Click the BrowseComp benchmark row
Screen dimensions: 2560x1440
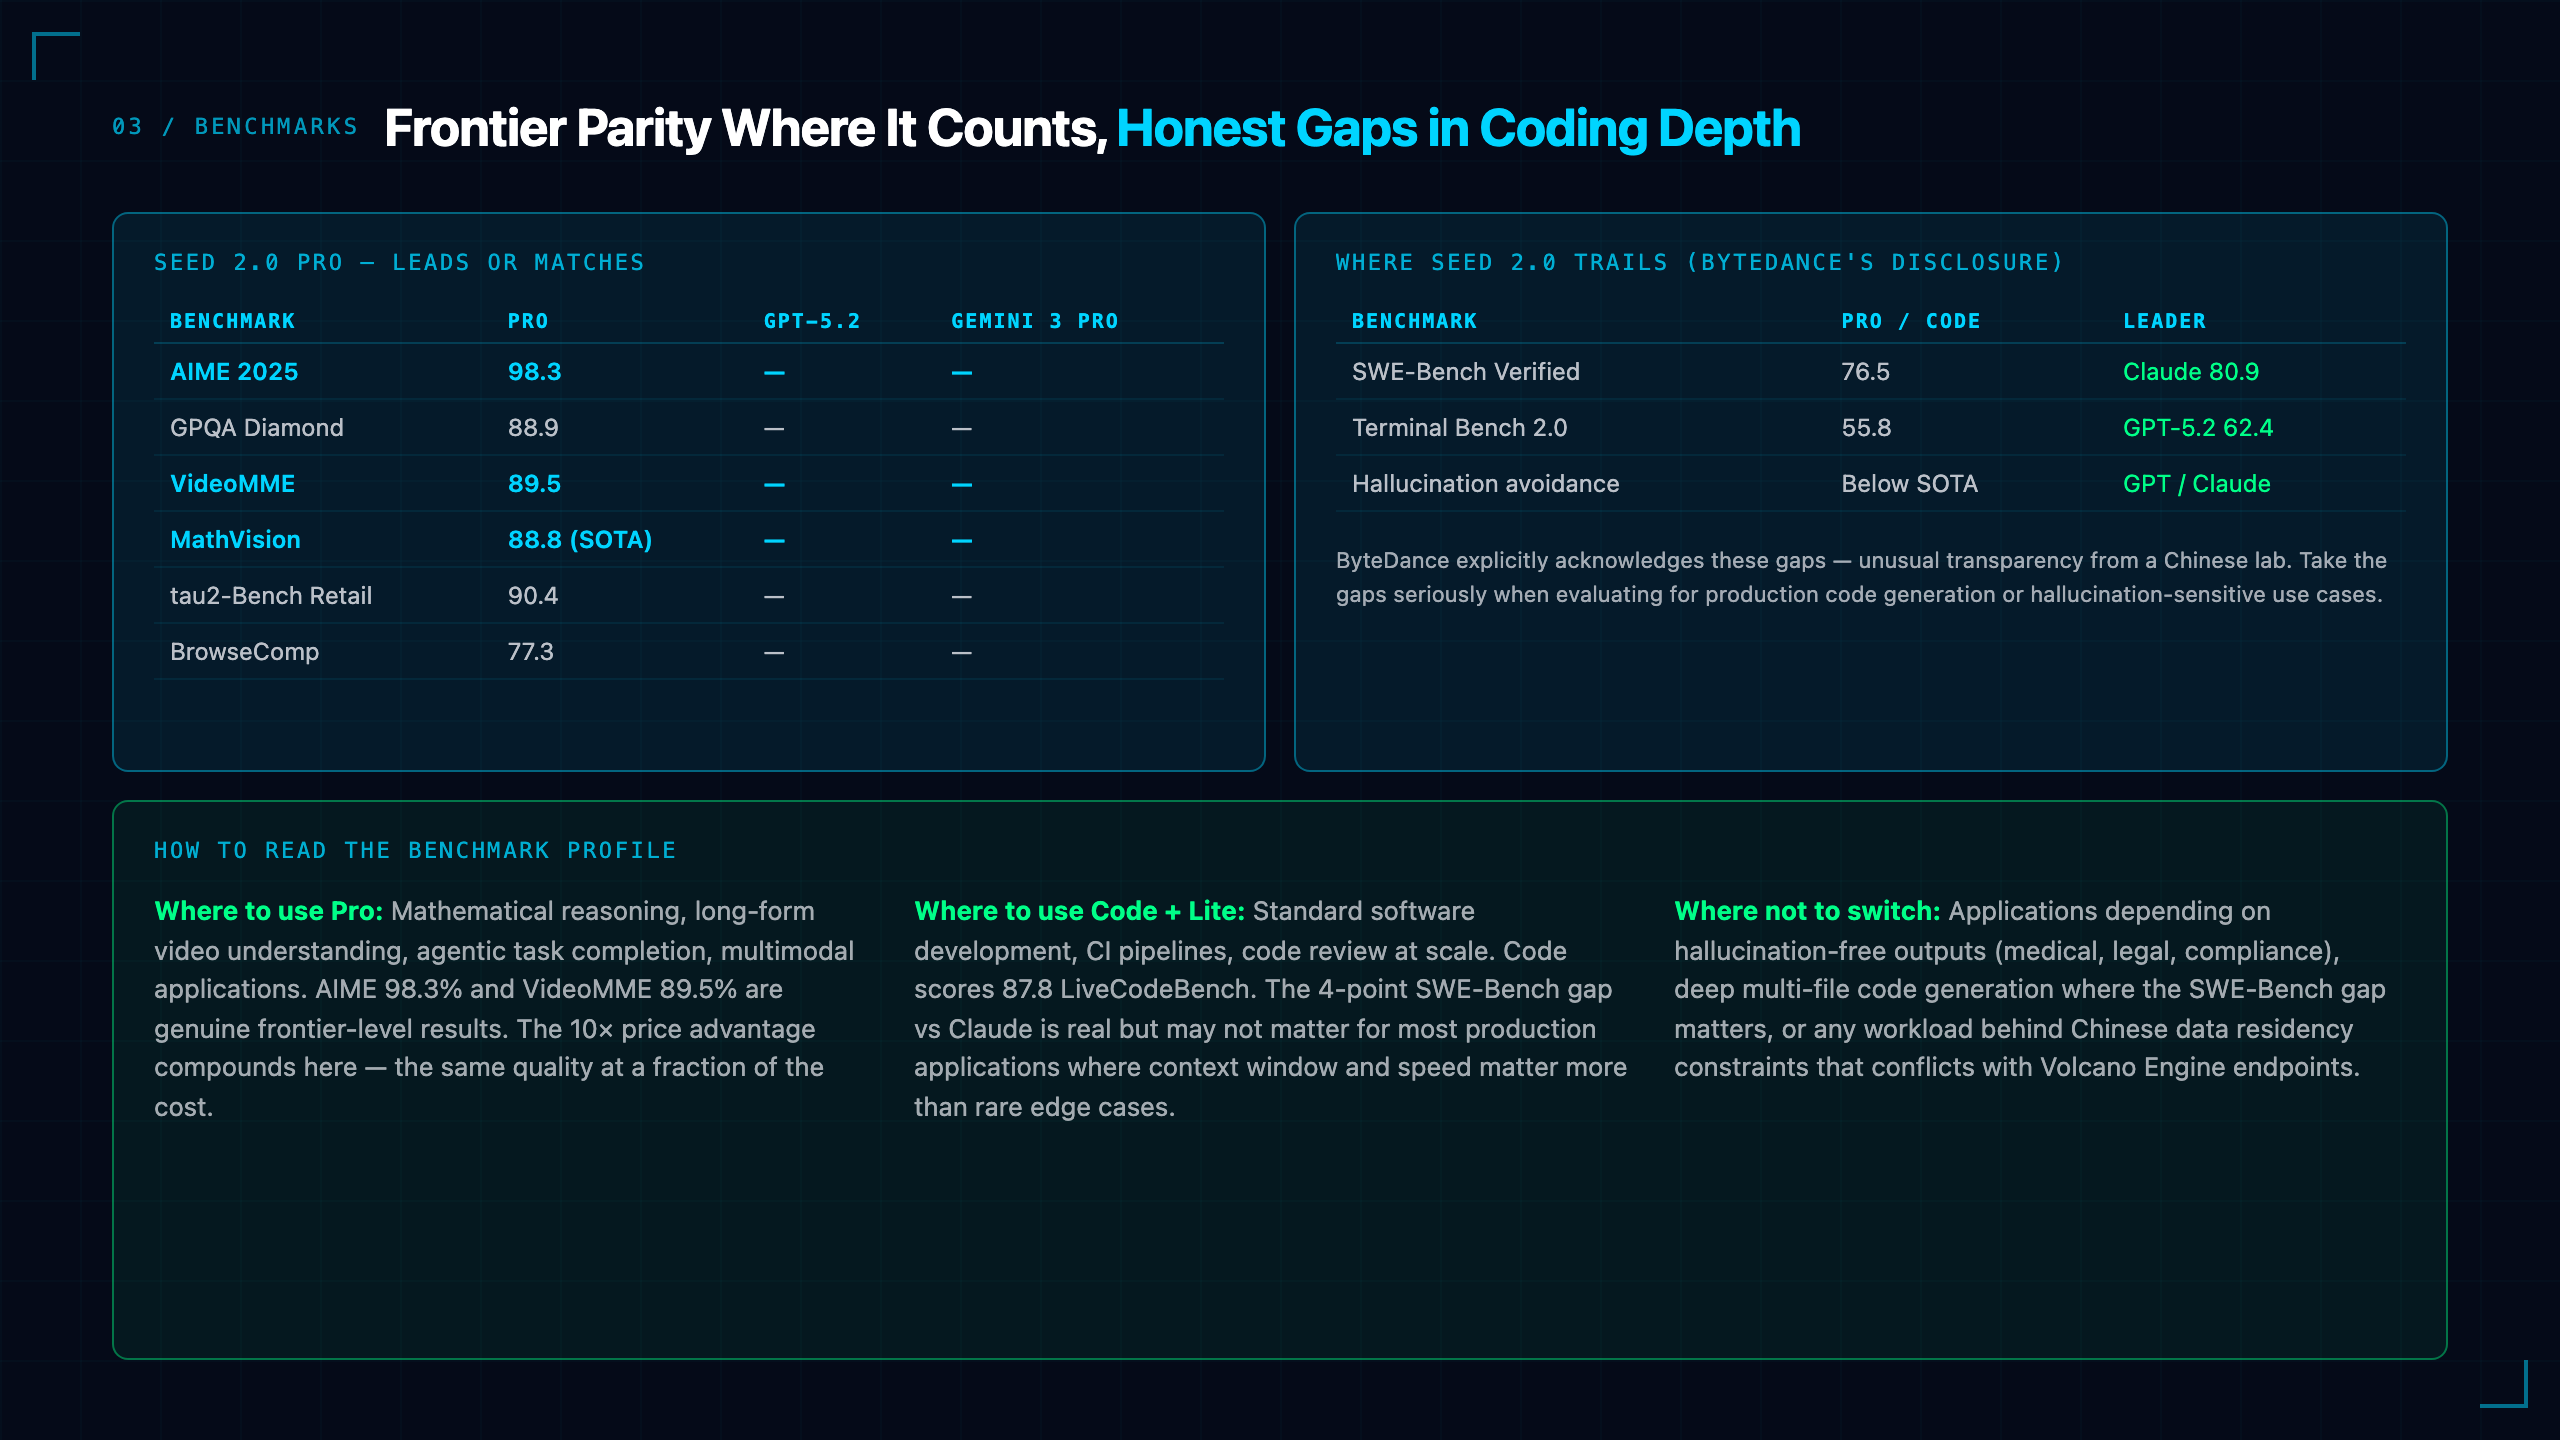[x=689, y=652]
